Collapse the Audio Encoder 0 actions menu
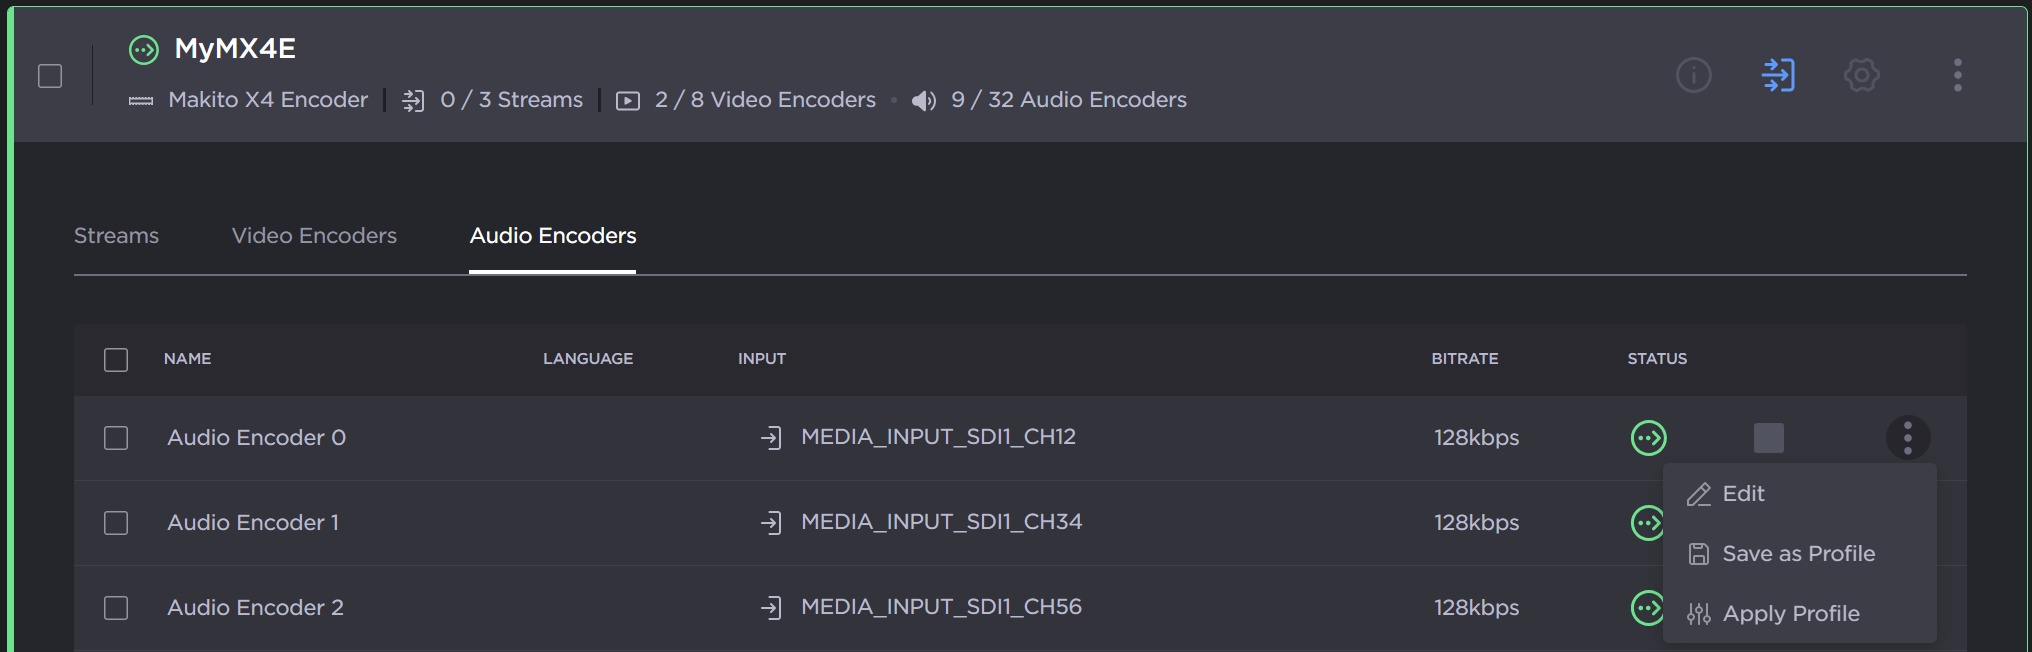Screen dimensions: 2032x652 tap(1907, 438)
